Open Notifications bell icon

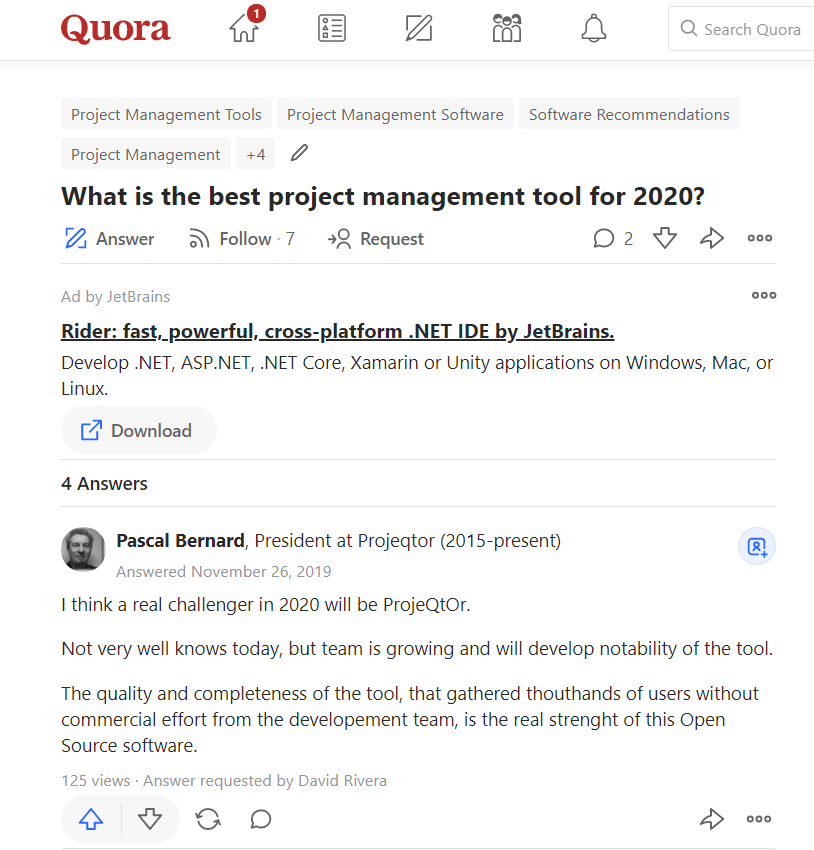pos(593,28)
